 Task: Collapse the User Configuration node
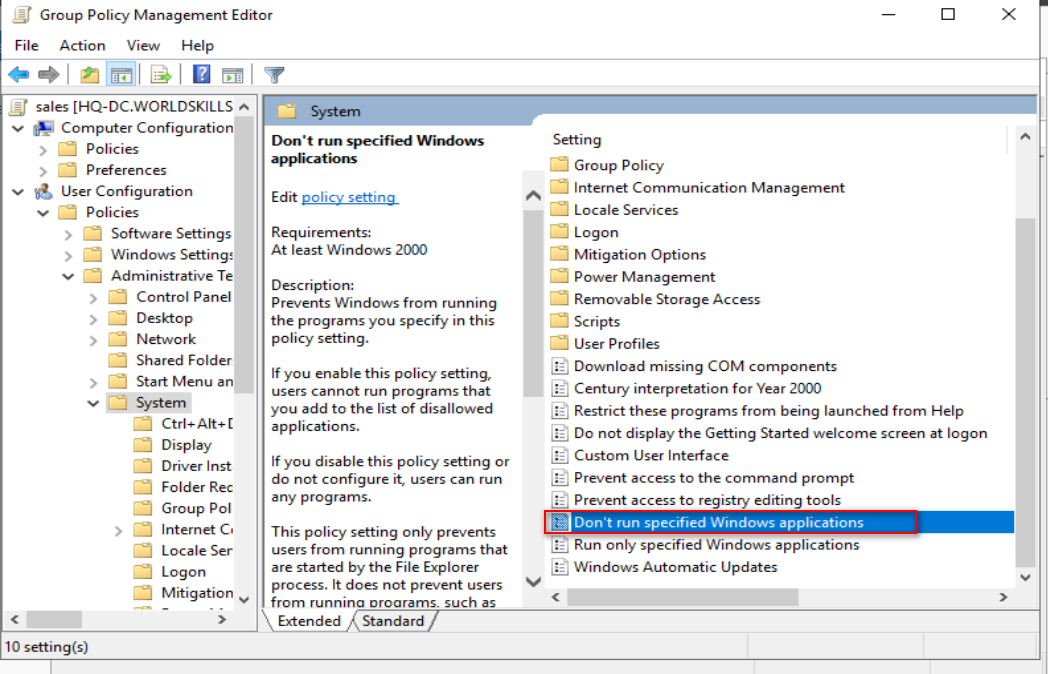tap(17, 191)
